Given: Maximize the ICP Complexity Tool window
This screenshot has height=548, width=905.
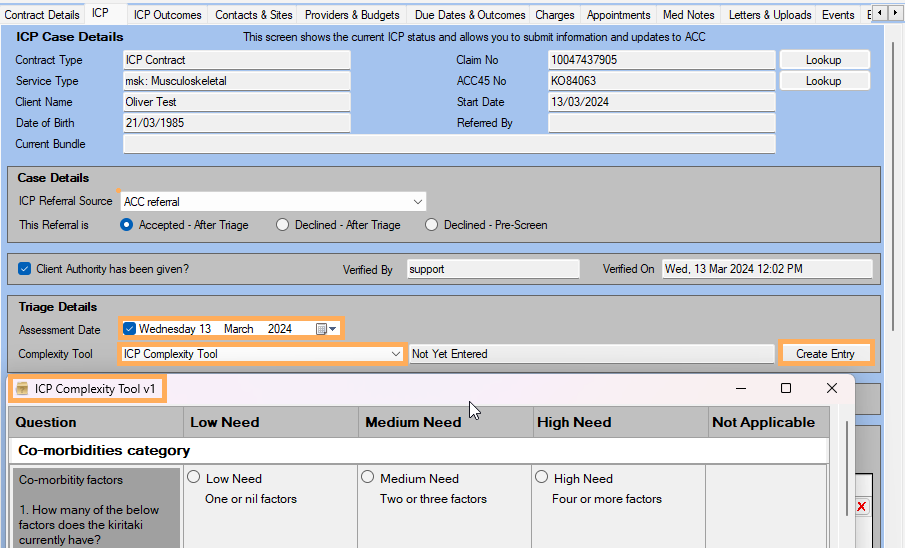Looking at the screenshot, I should [786, 388].
